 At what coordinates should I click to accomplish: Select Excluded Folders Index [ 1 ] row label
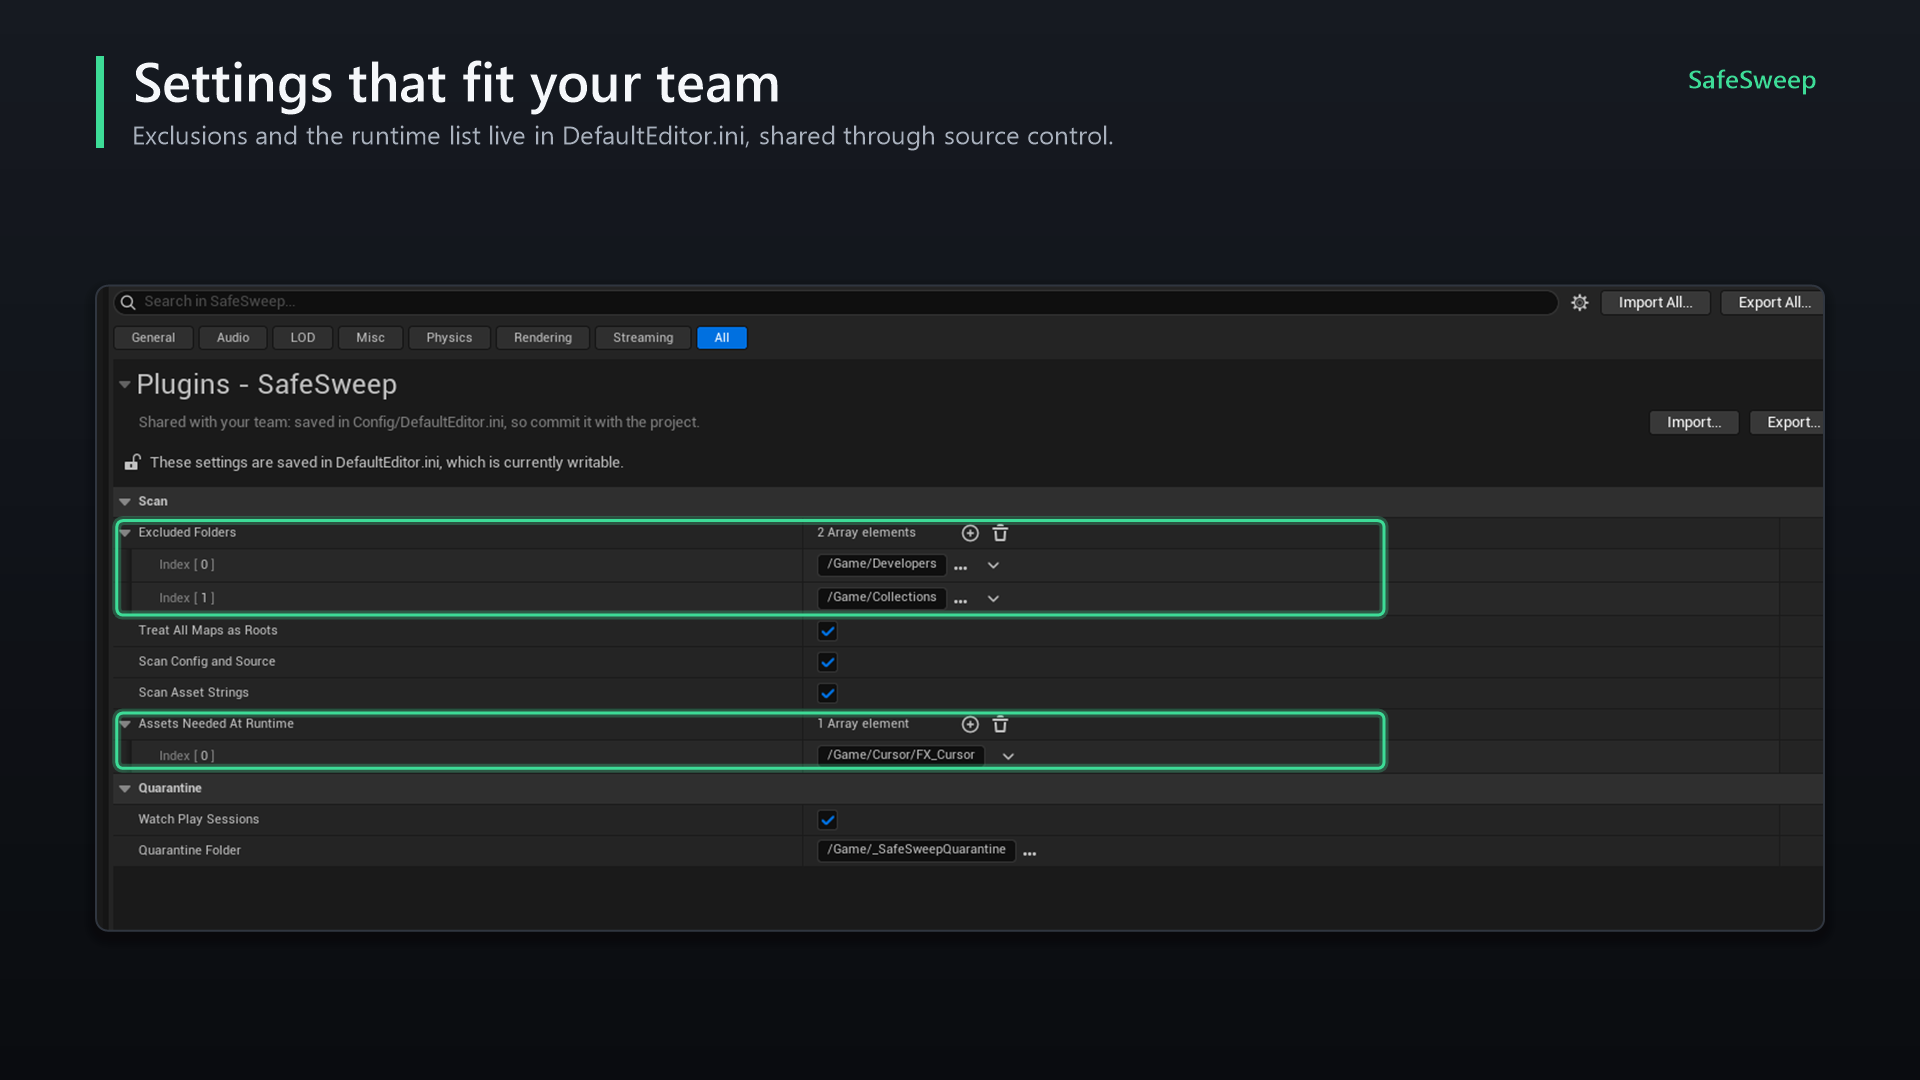(187, 598)
